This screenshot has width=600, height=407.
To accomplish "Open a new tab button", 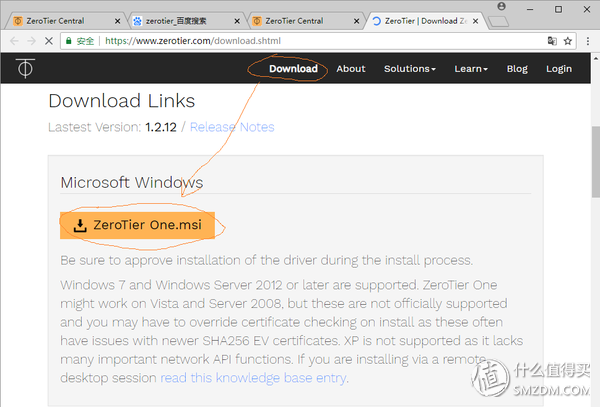I will click(x=498, y=21).
